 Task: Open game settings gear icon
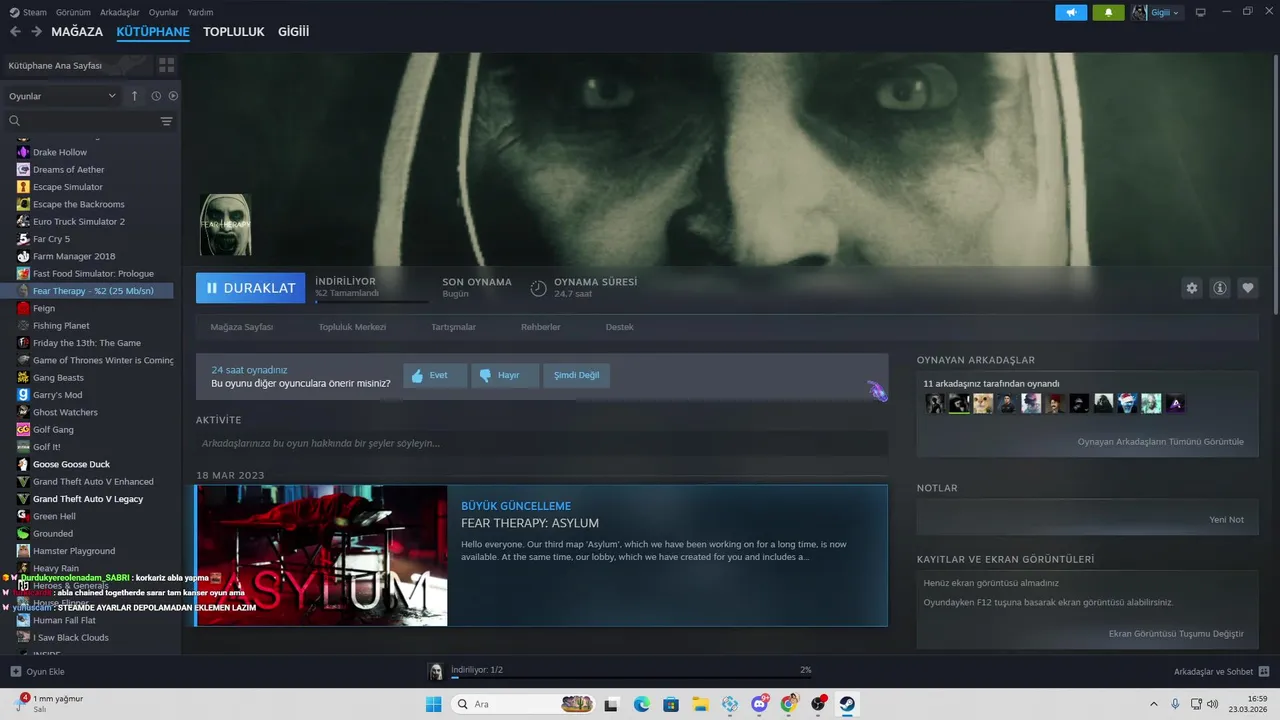1192,288
